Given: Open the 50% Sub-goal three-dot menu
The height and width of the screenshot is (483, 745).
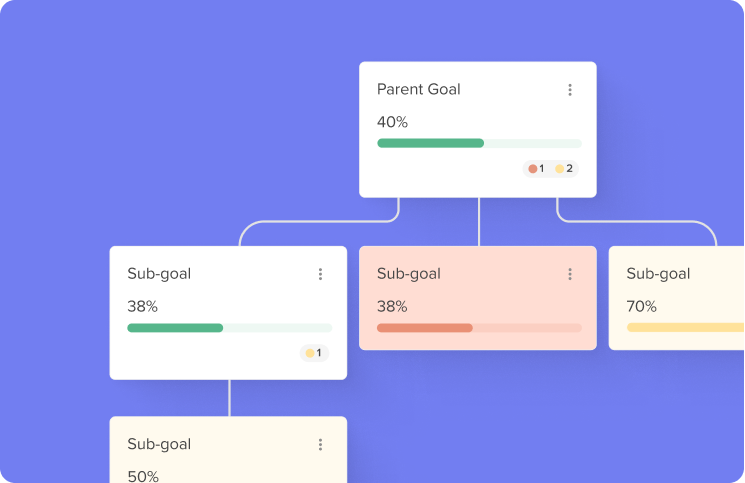Looking at the screenshot, I should point(320,445).
